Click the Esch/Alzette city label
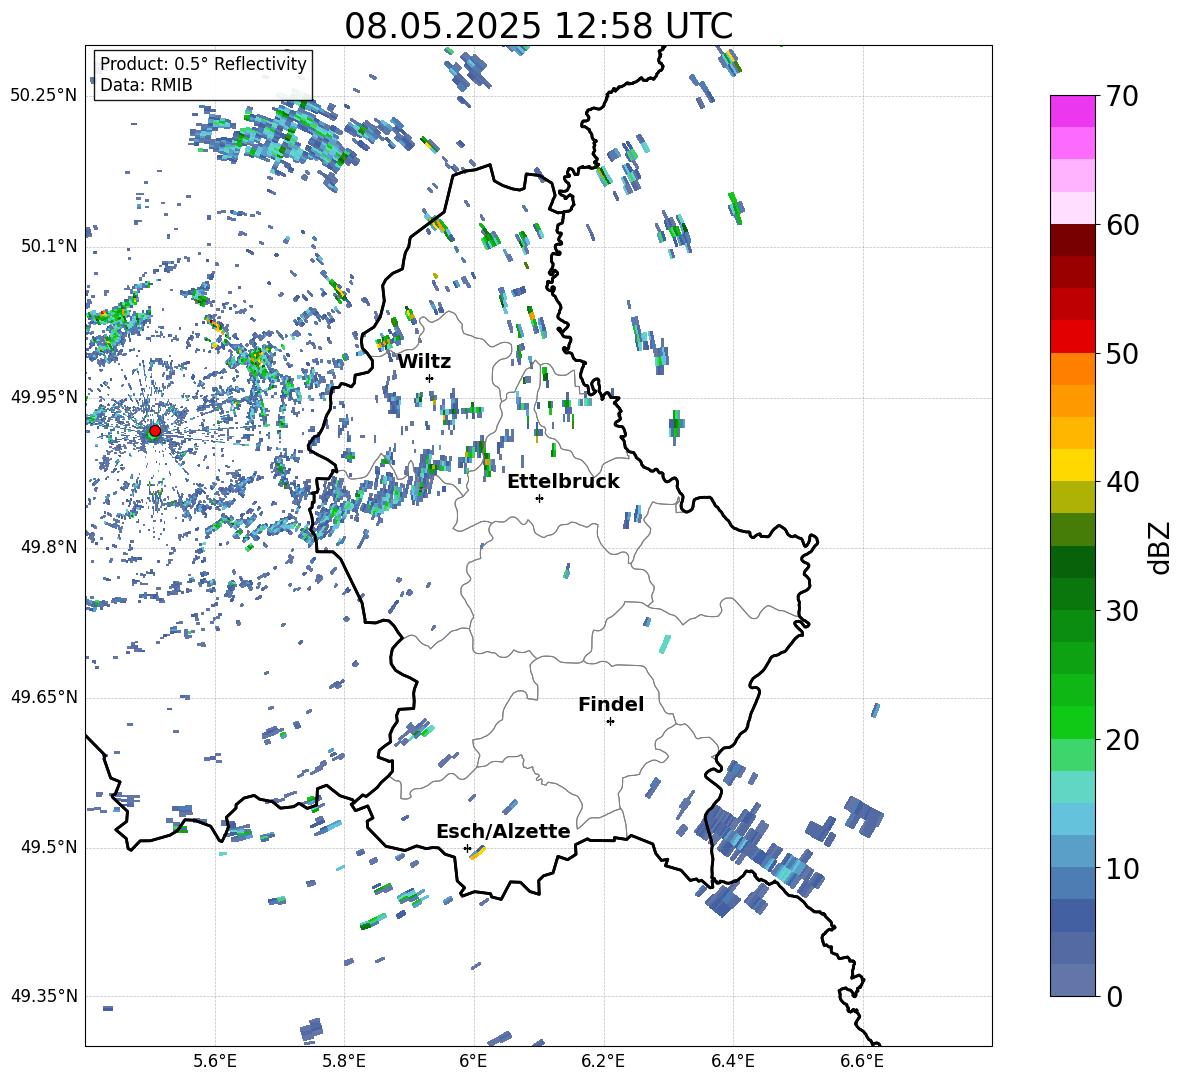Image resolution: width=1184 pixels, height=1081 pixels. tap(503, 831)
